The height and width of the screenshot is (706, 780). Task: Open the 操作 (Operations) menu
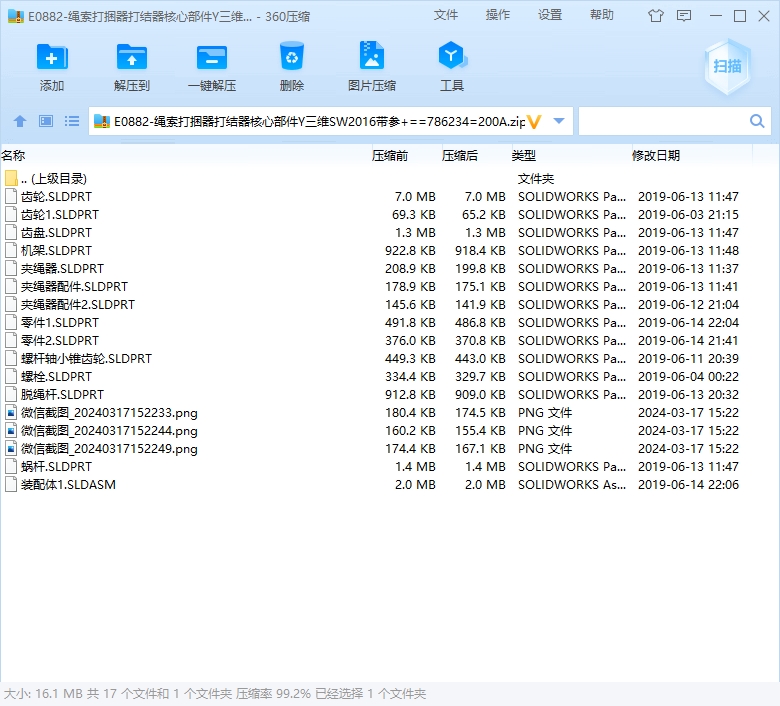click(498, 15)
